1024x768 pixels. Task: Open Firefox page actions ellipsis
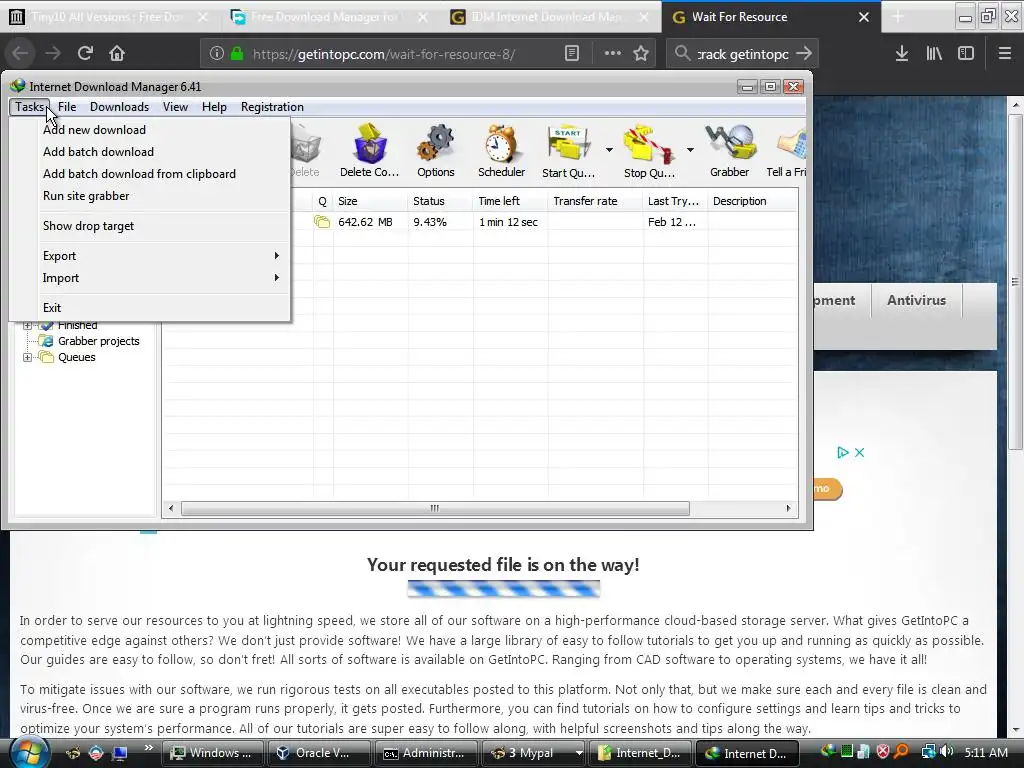click(613, 53)
